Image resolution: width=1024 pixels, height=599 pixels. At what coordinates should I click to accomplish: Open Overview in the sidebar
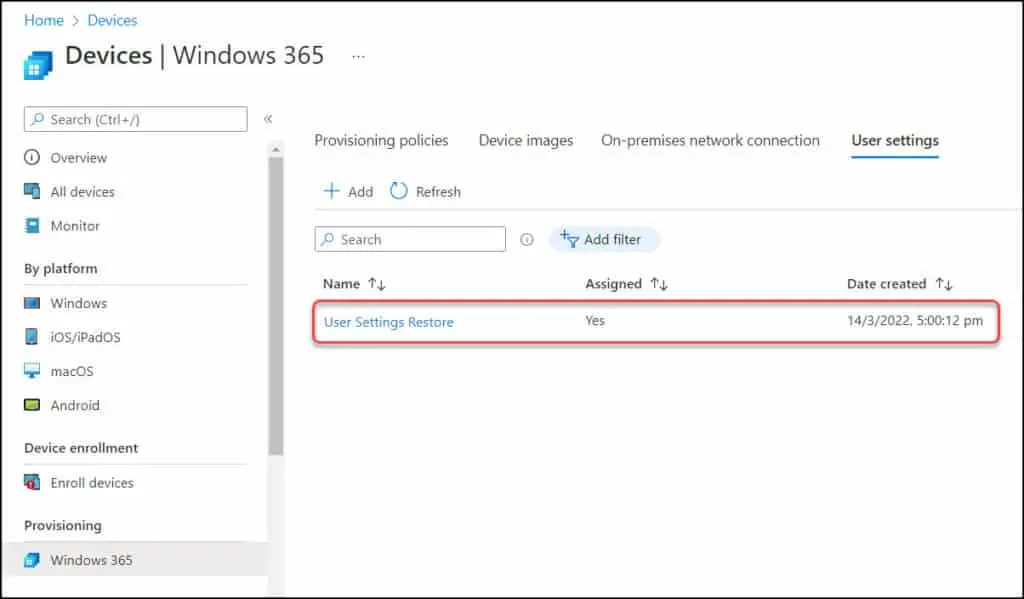[78, 158]
